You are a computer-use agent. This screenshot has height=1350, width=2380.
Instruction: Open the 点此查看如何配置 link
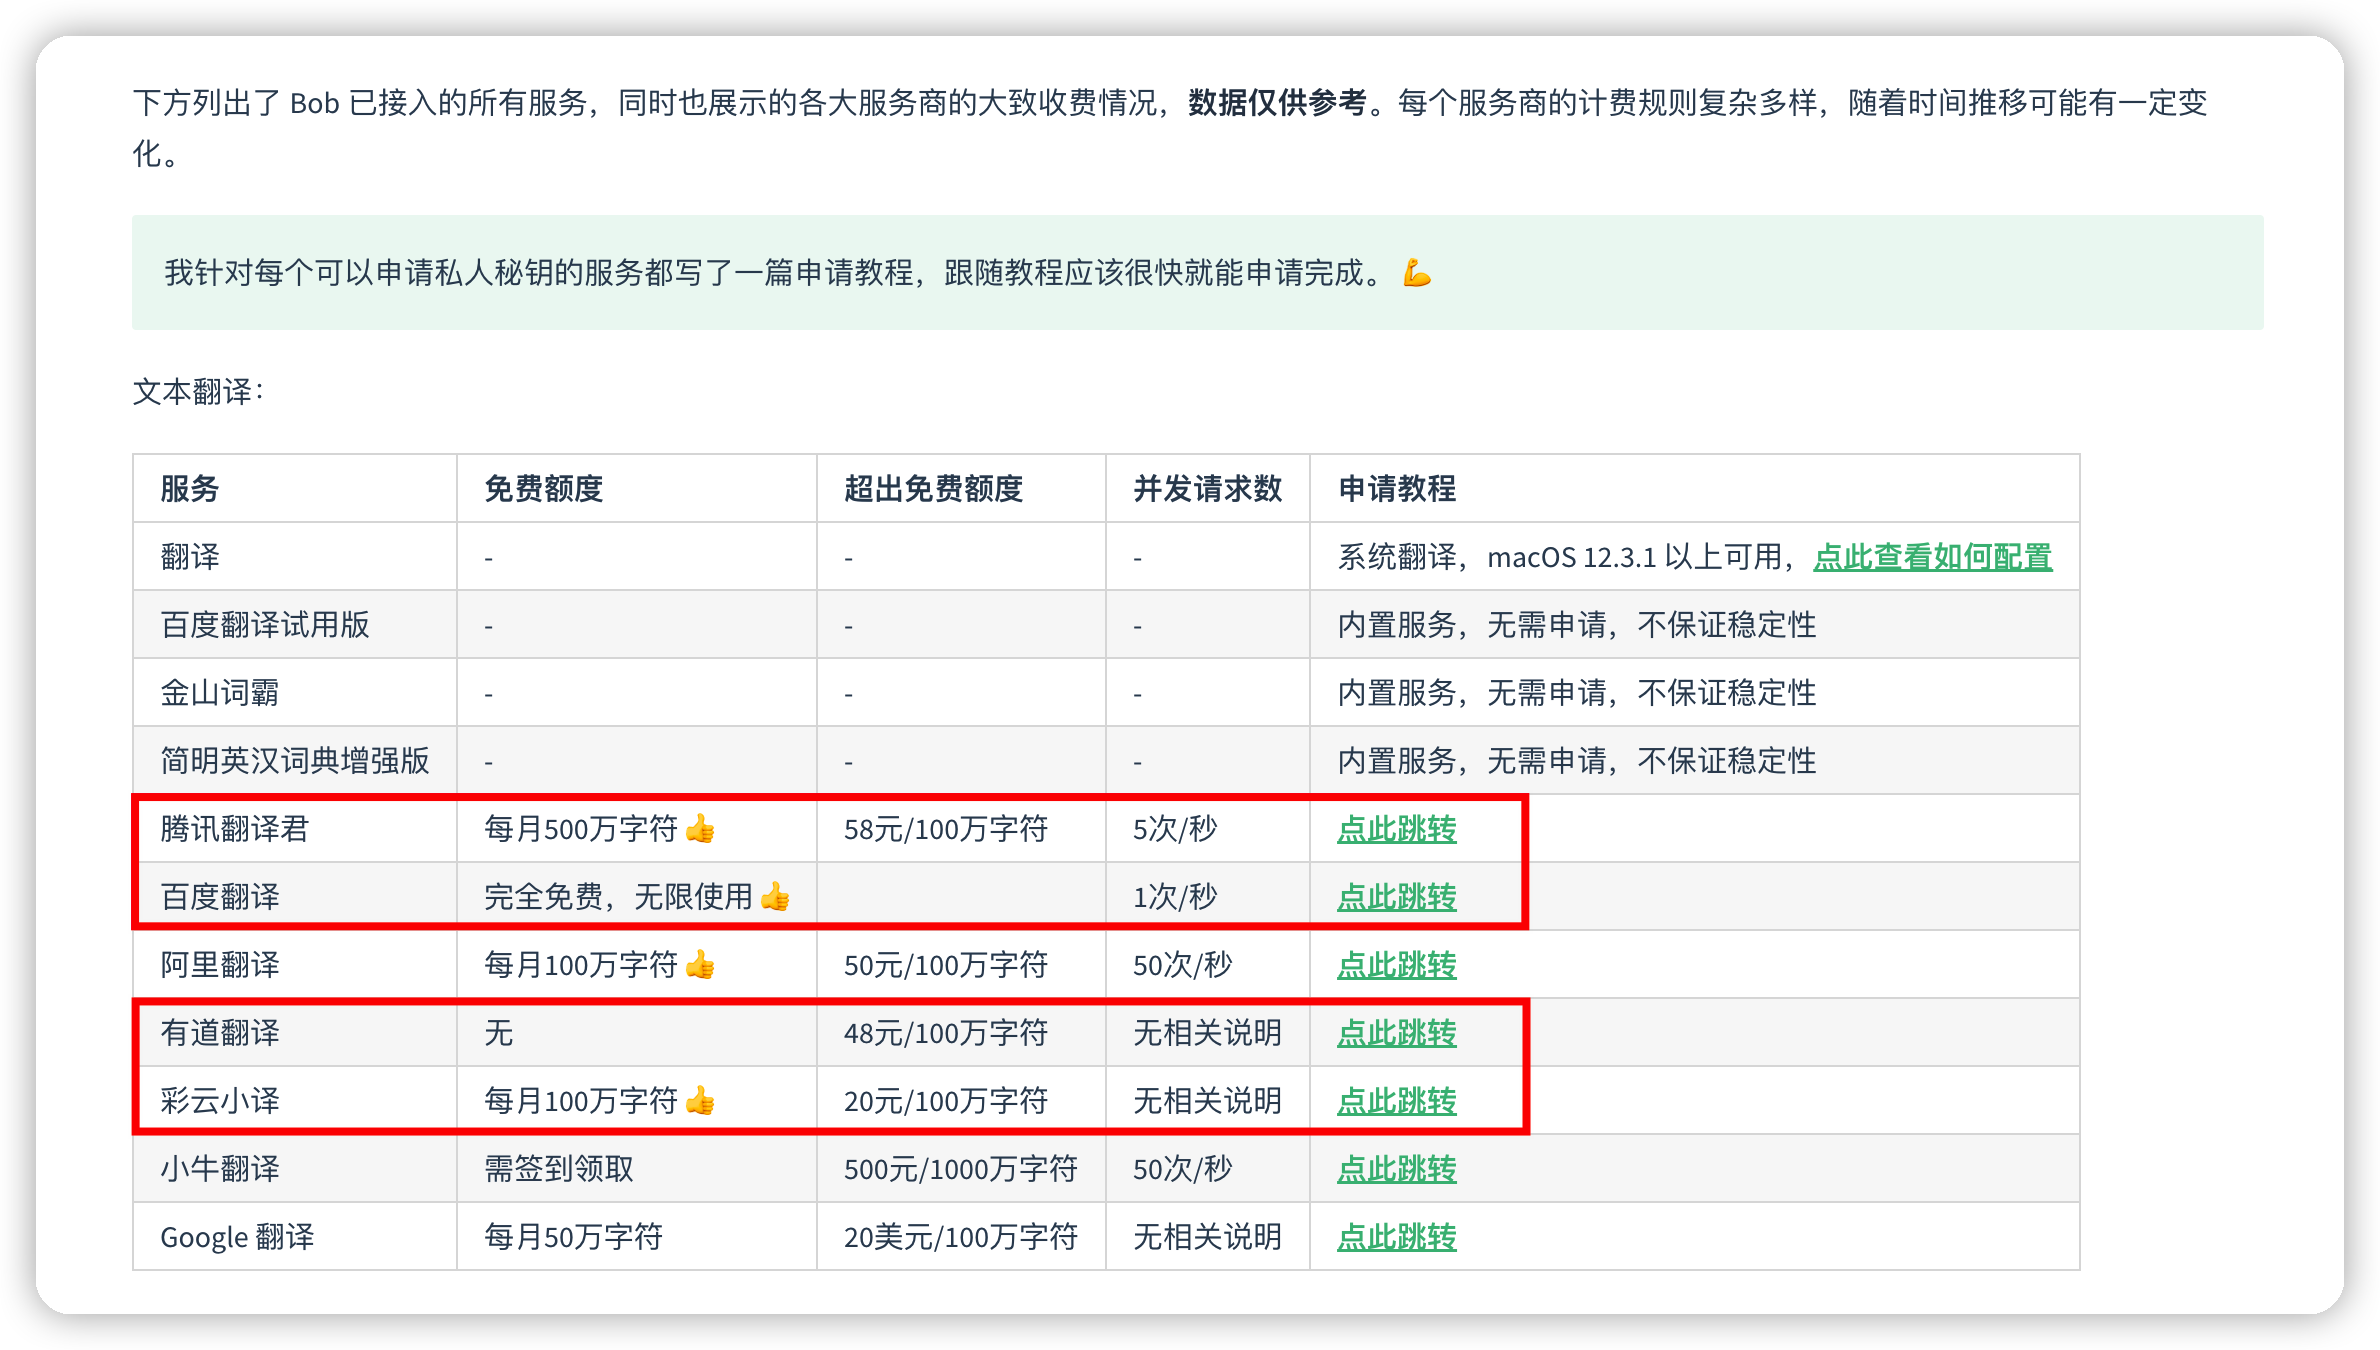pos(1932,557)
